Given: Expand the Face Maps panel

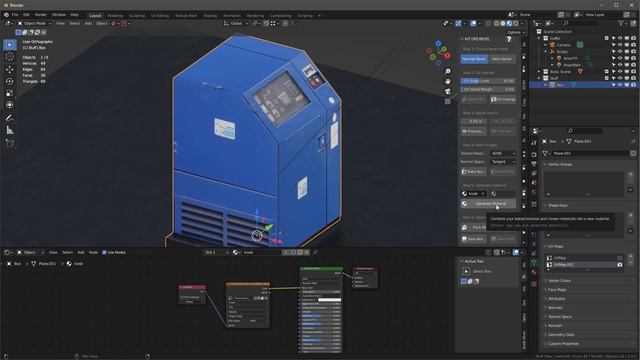Looking at the screenshot, I should point(557,290).
